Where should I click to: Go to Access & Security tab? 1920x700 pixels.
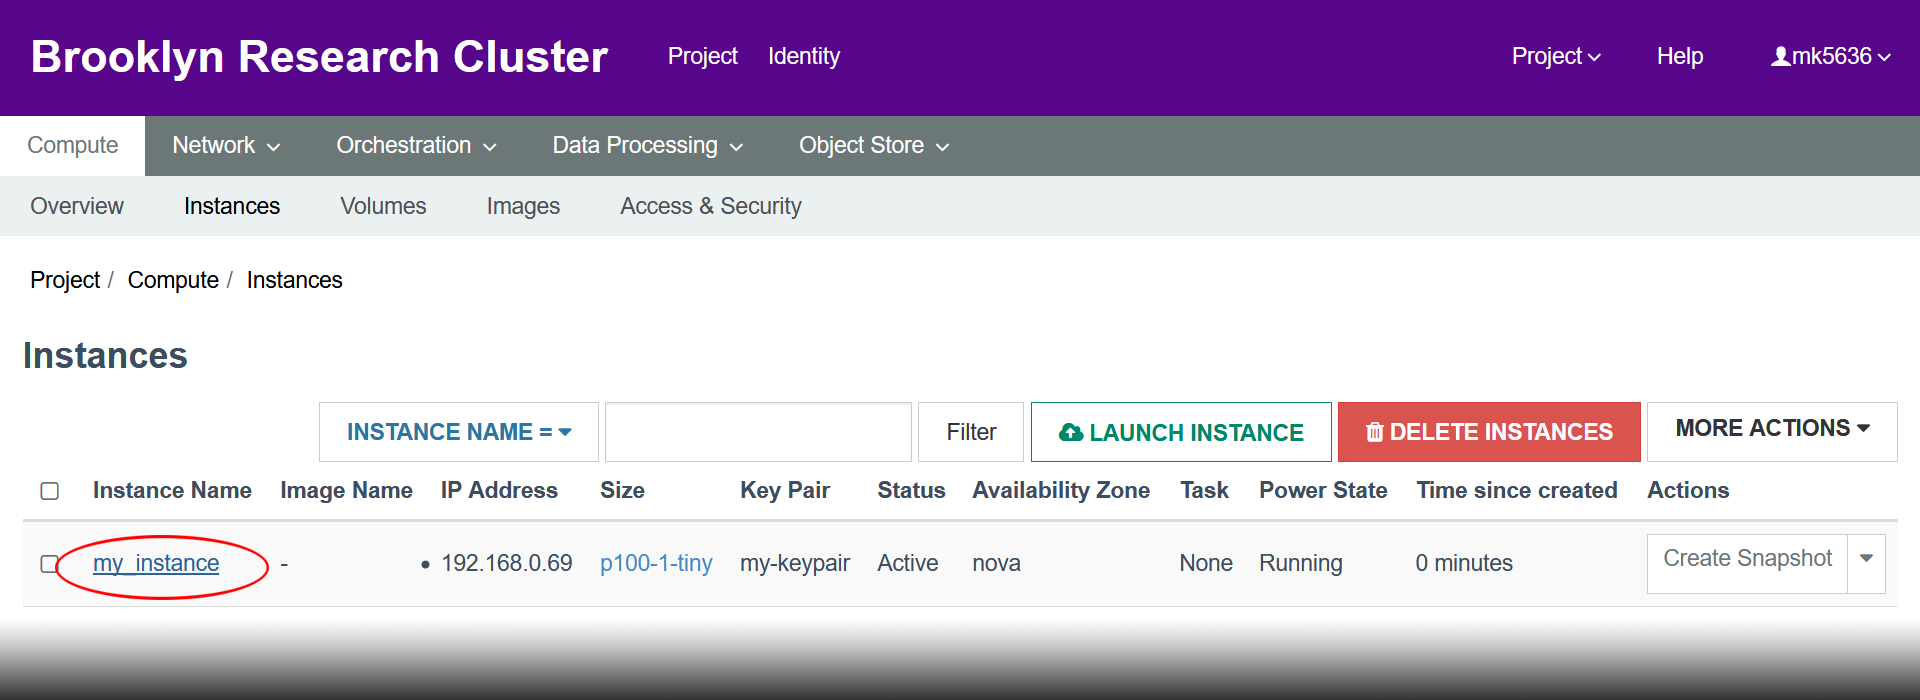coord(710,206)
